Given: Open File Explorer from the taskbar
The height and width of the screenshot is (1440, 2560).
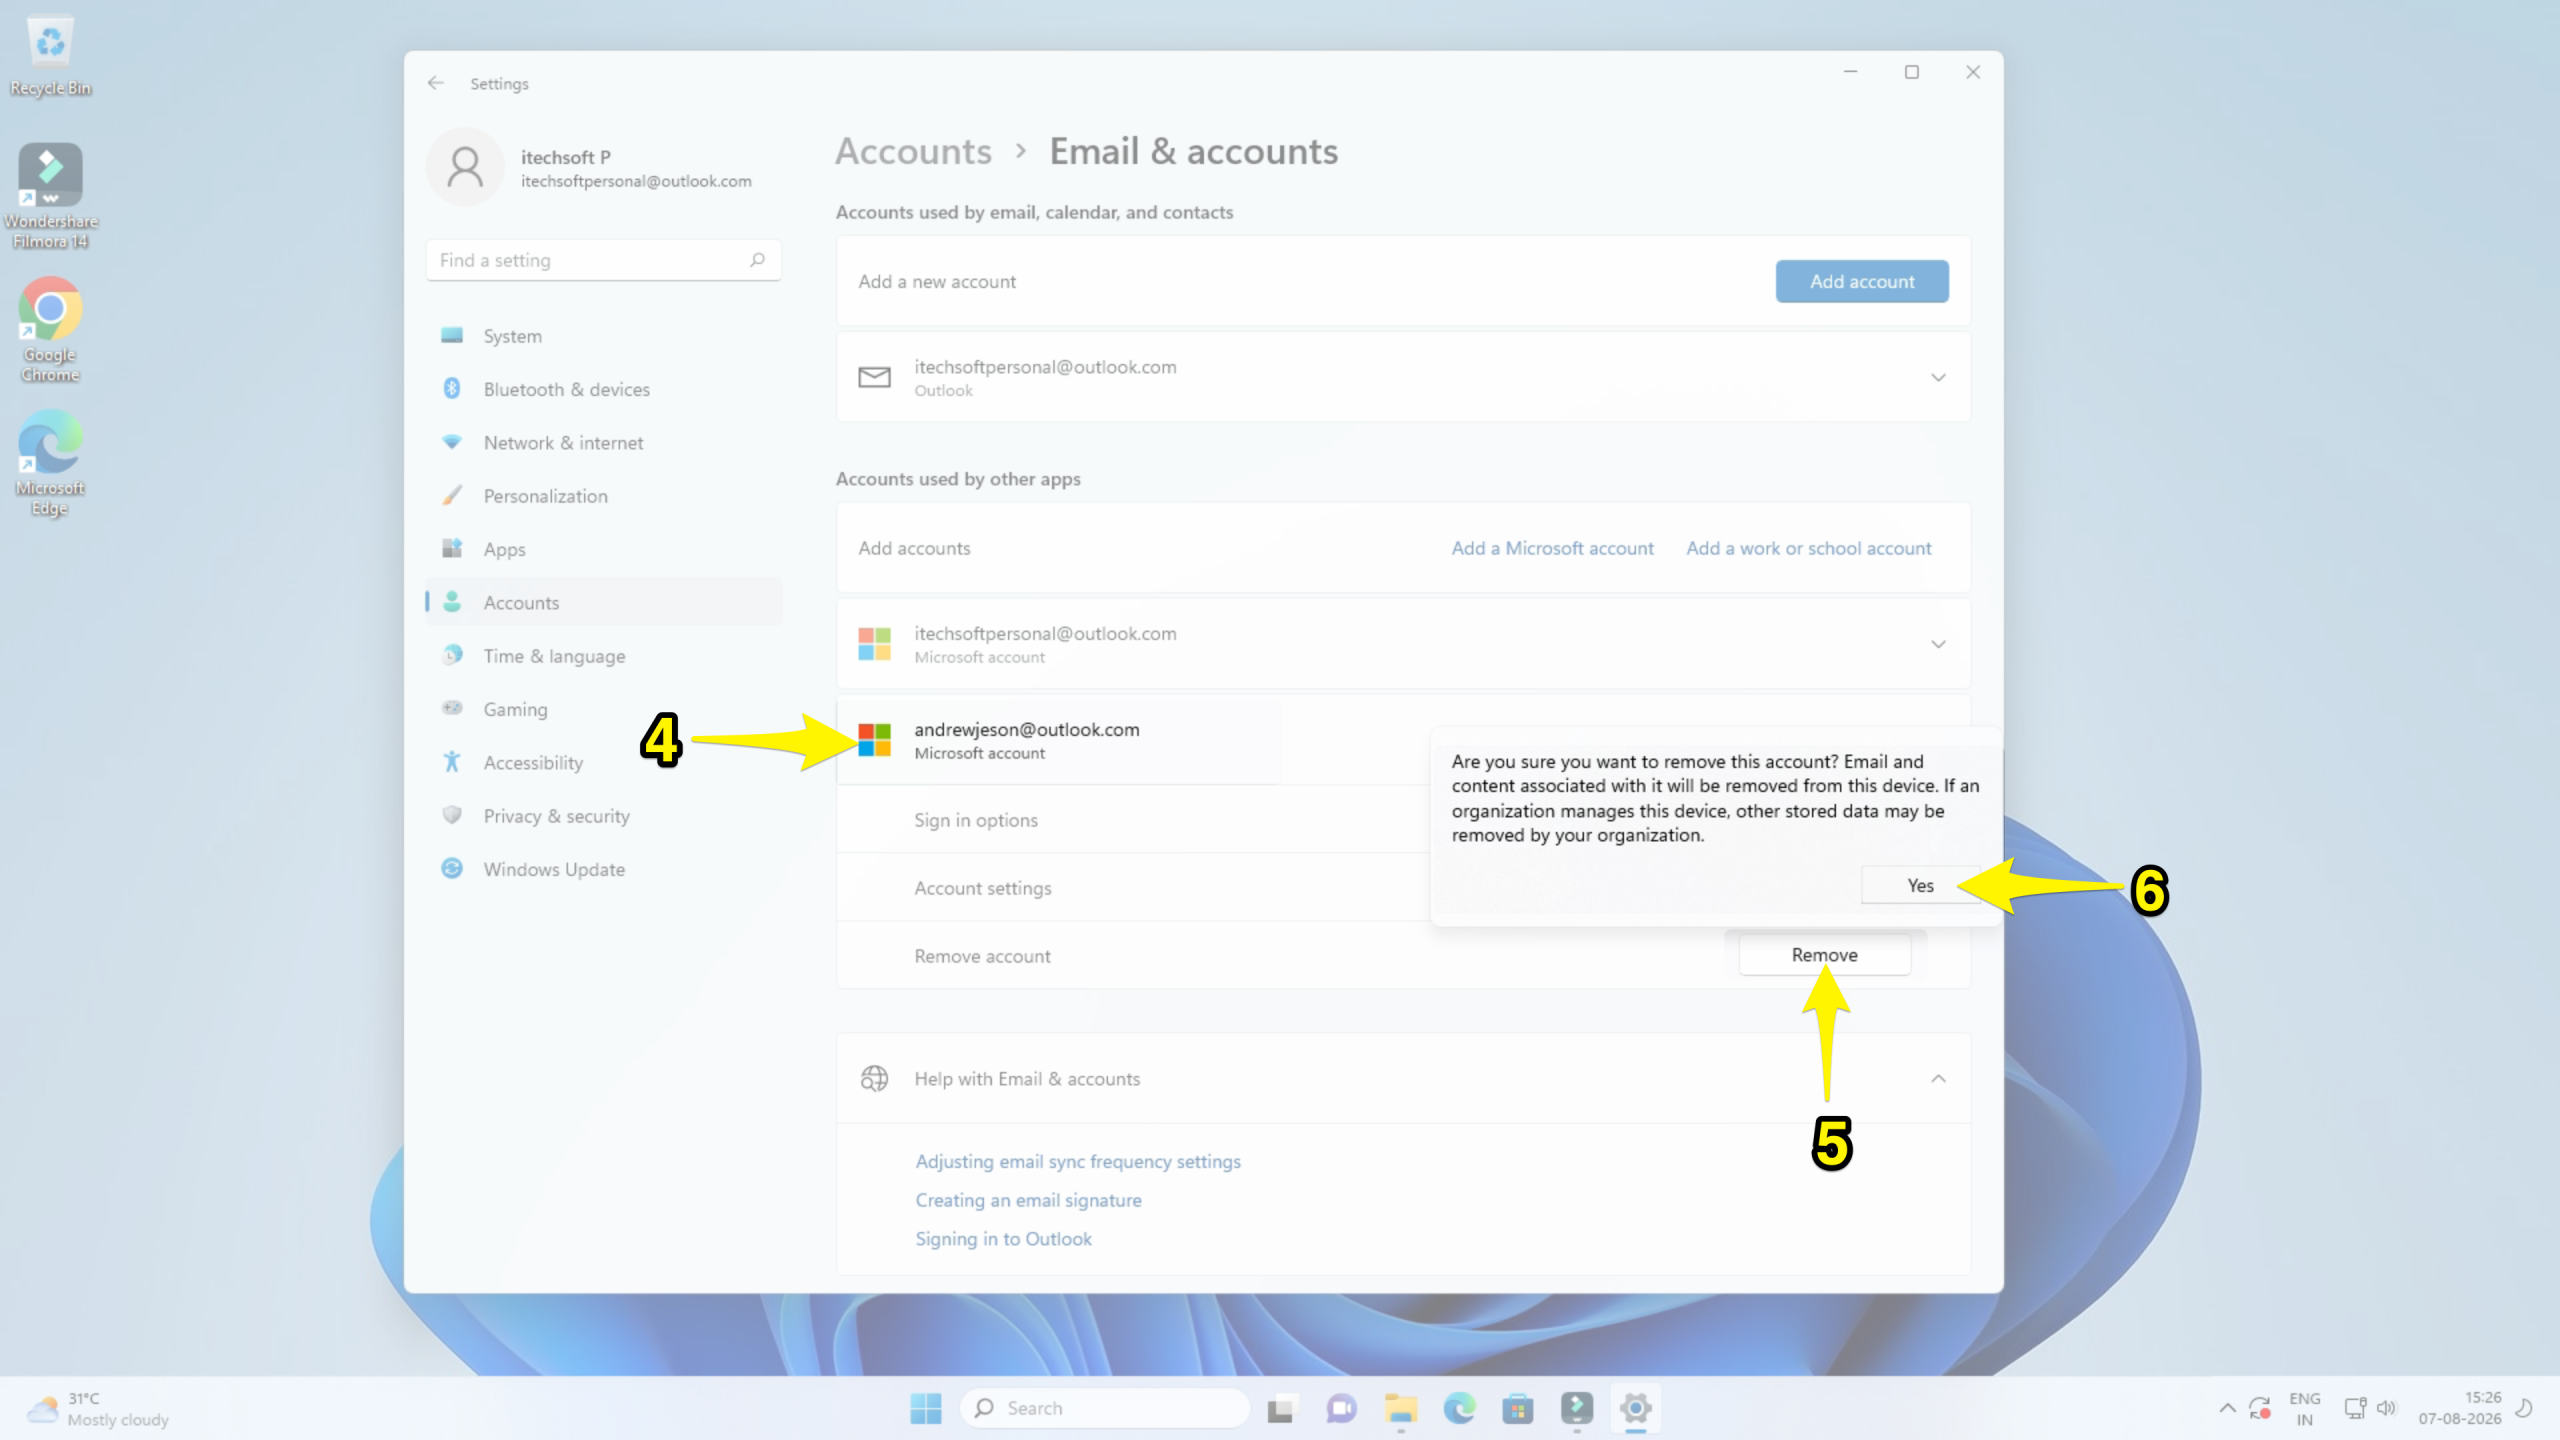Looking at the screenshot, I should click(x=1400, y=1408).
